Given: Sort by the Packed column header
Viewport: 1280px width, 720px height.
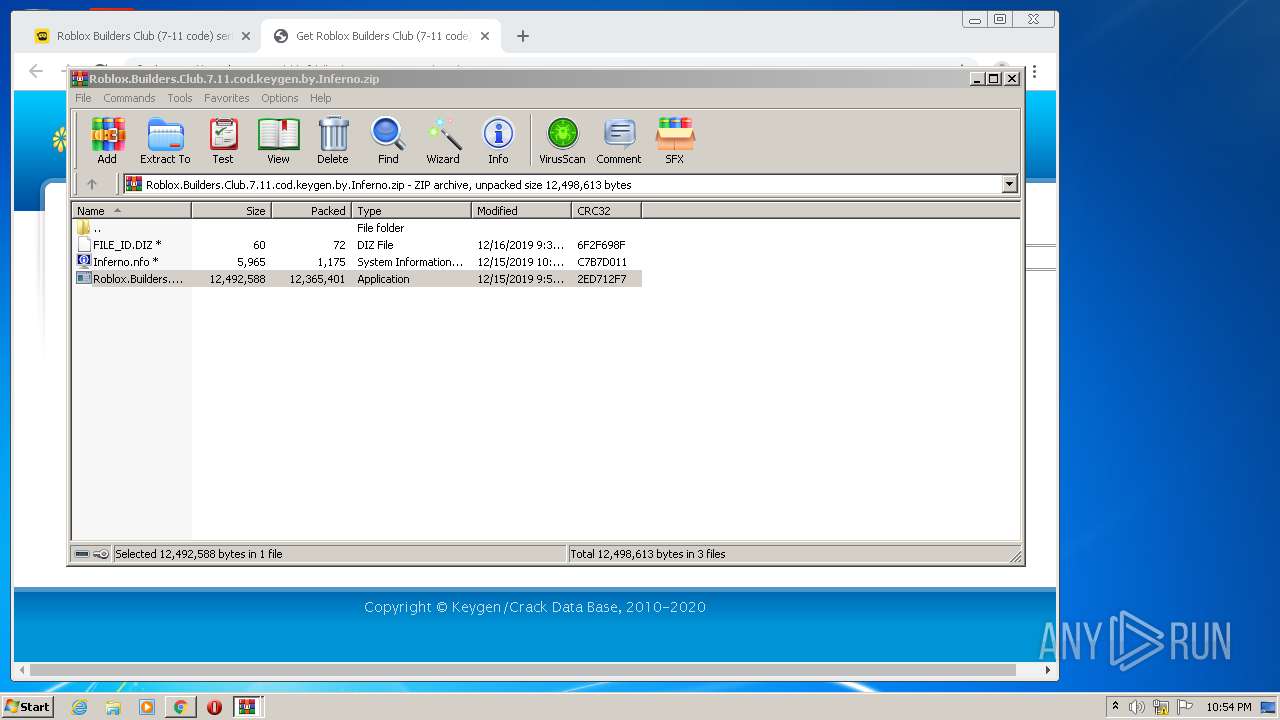Looking at the screenshot, I should coord(312,211).
